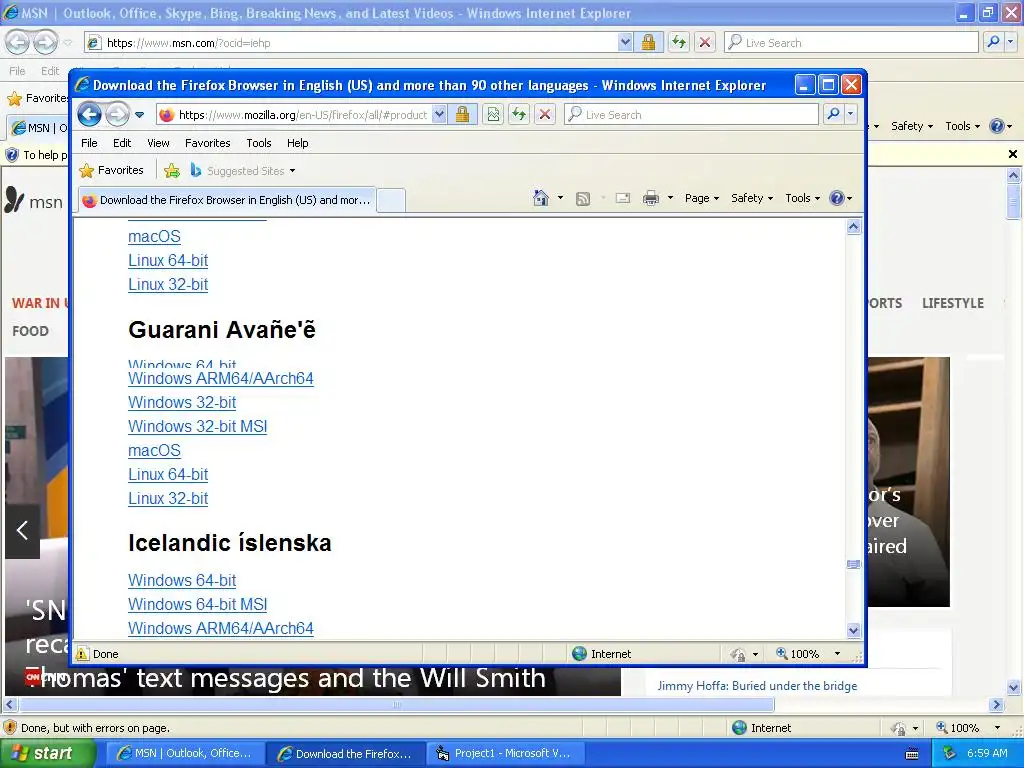This screenshot has width=1024, height=768.
Task: Click previous slide arrow on MSN carousel
Action: click(x=22, y=530)
